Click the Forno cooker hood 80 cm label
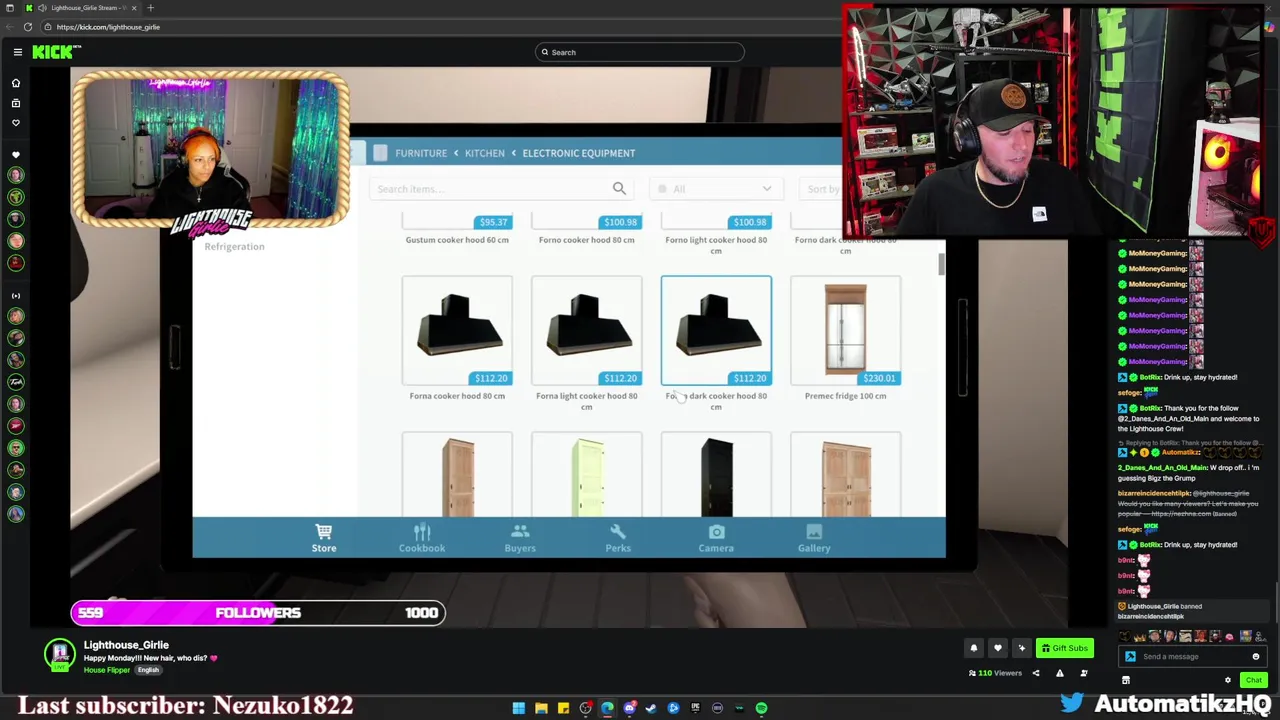Image resolution: width=1280 pixels, height=720 pixels. coord(586,240)
